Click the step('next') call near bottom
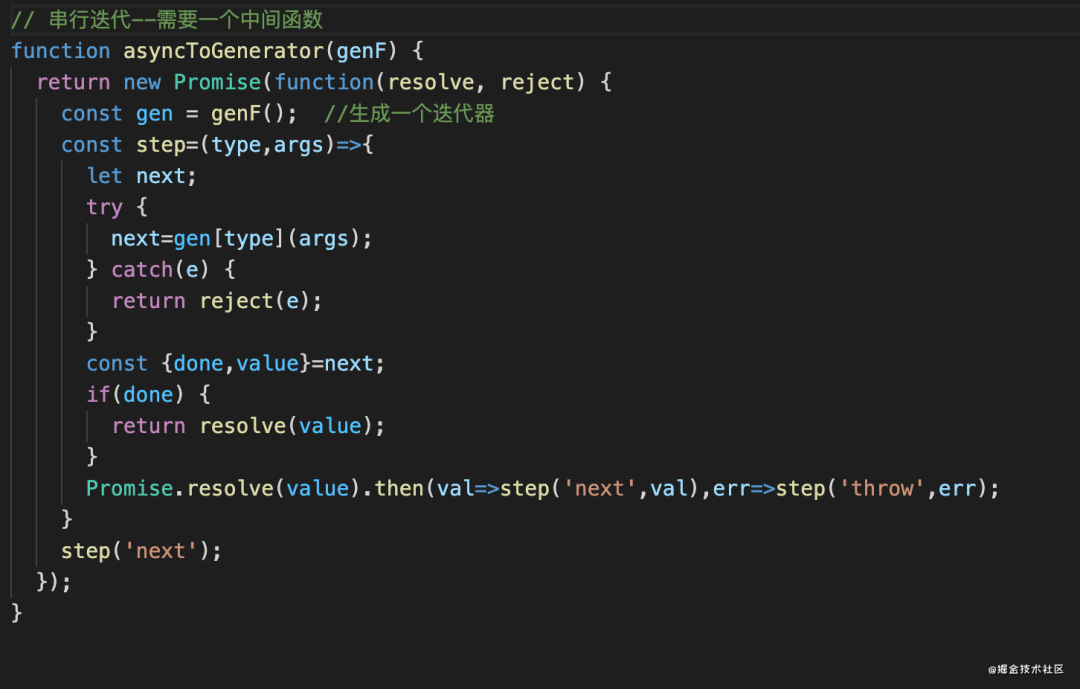The height and width of the screenshot is (689, 1080). point(141,551)
